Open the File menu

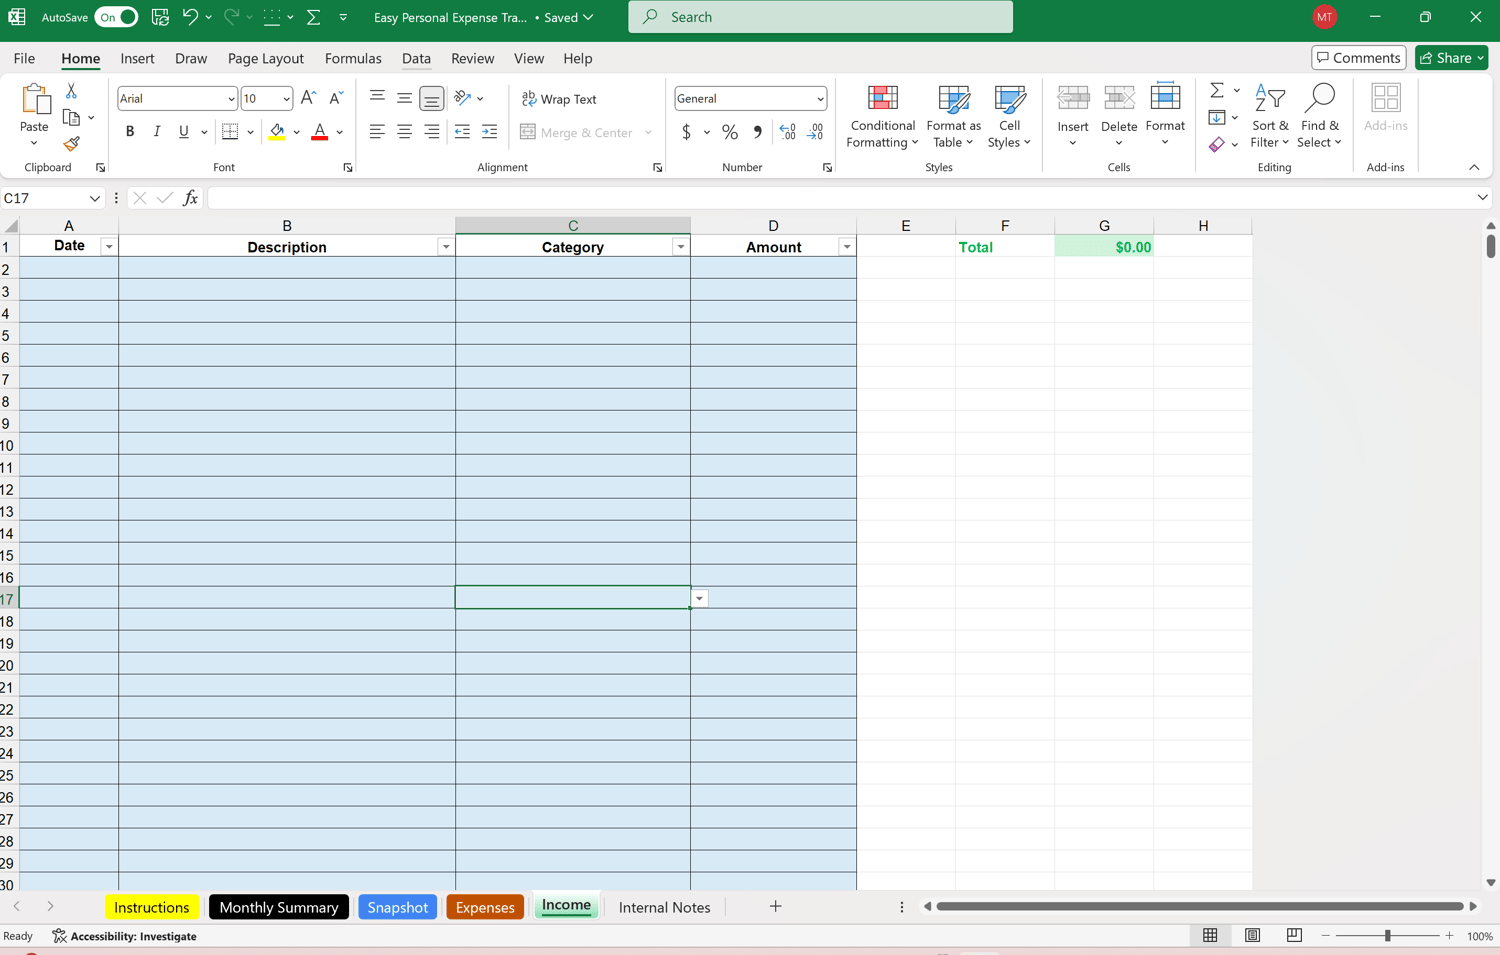24,58
